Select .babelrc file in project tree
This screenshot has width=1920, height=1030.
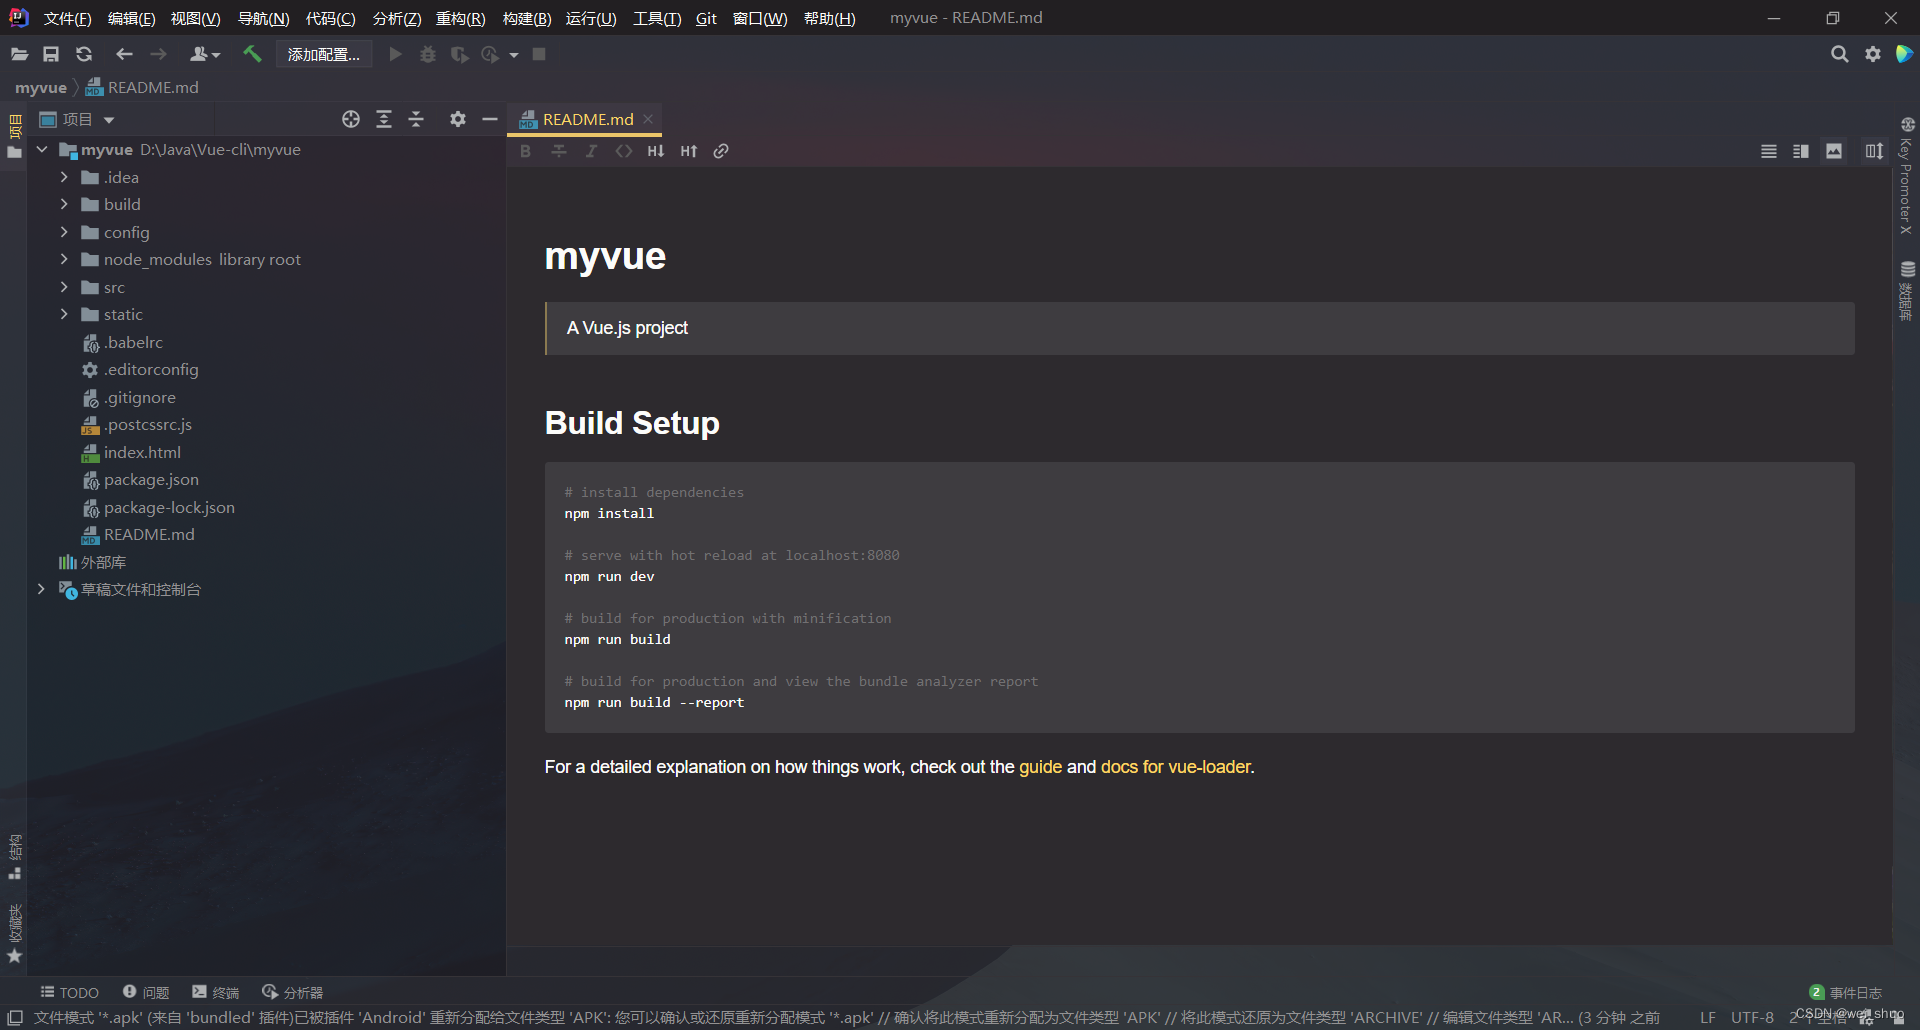133,342
